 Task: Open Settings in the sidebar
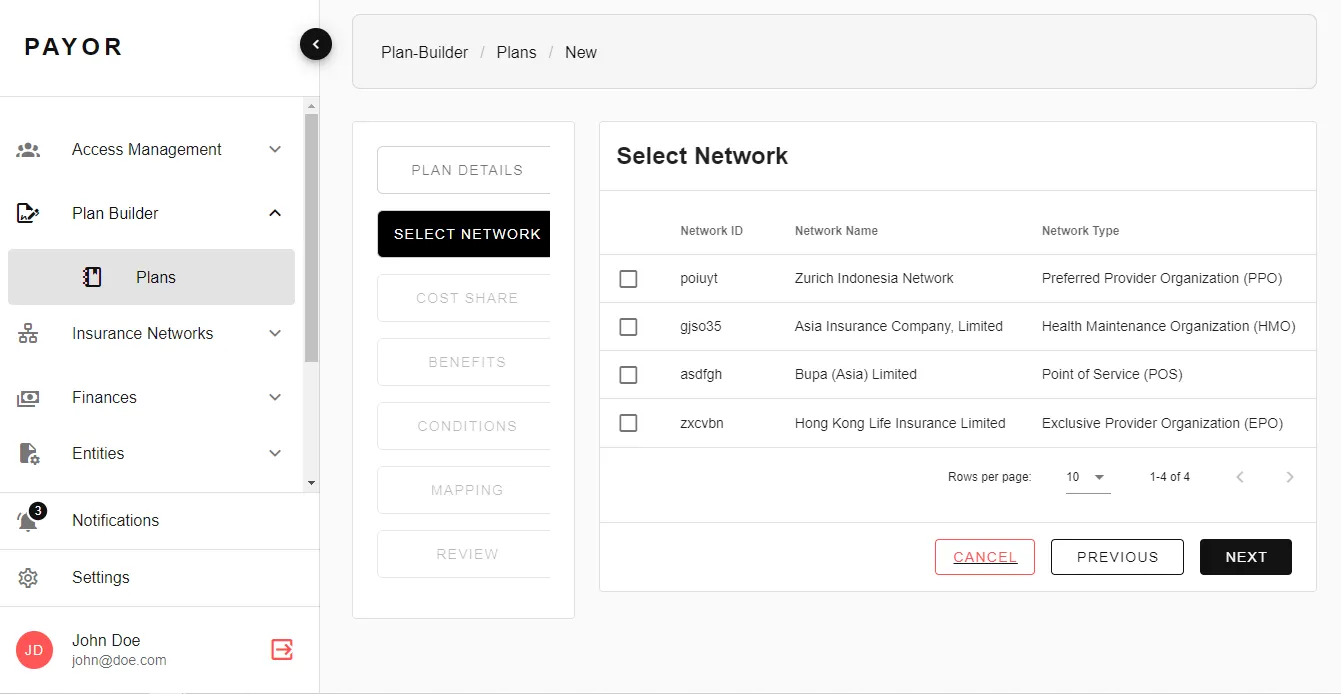[x=159, y=578]
